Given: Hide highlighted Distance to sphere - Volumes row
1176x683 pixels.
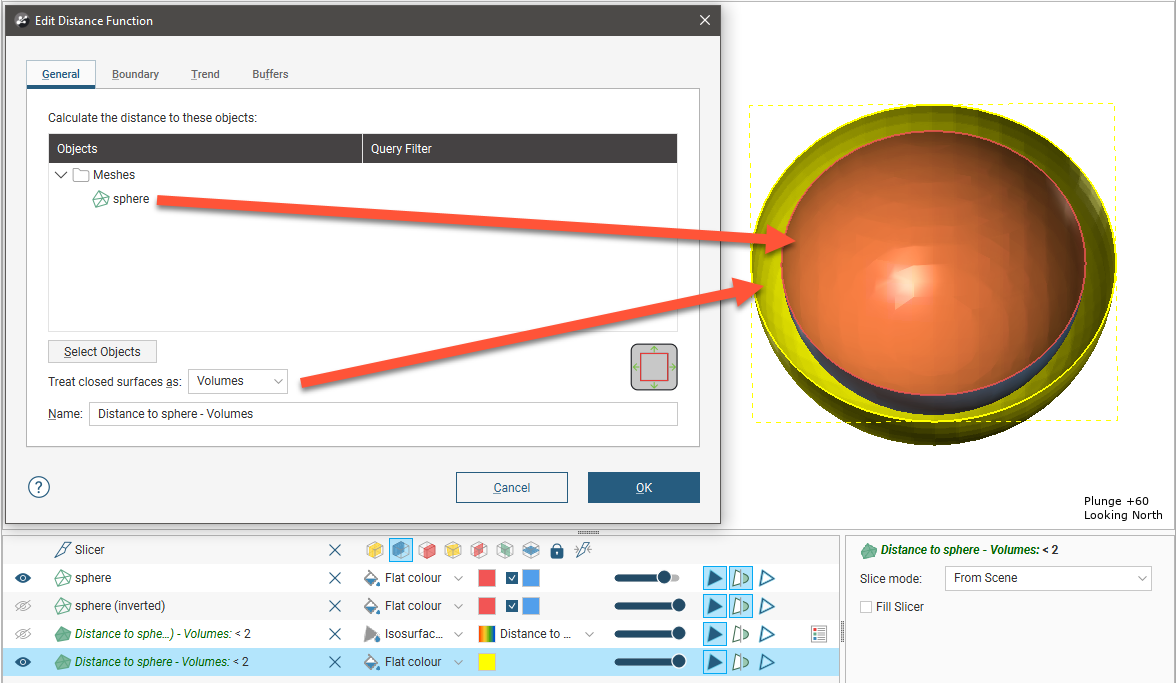Looking at the screenshot, I should pos(23,662).
